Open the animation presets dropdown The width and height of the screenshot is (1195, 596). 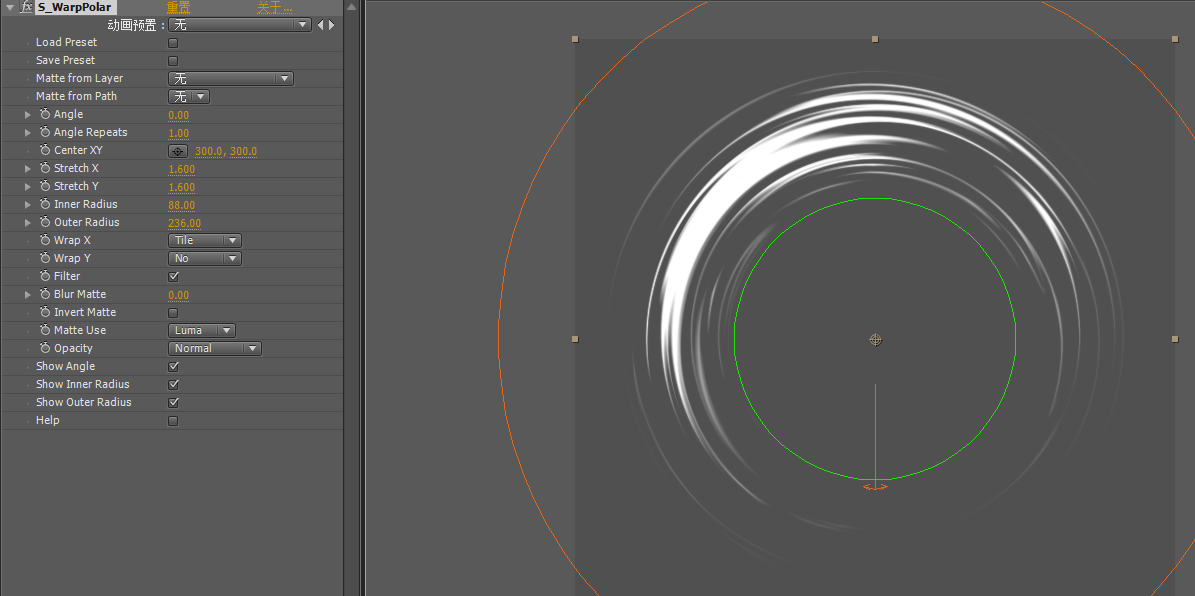pos(239,25)
